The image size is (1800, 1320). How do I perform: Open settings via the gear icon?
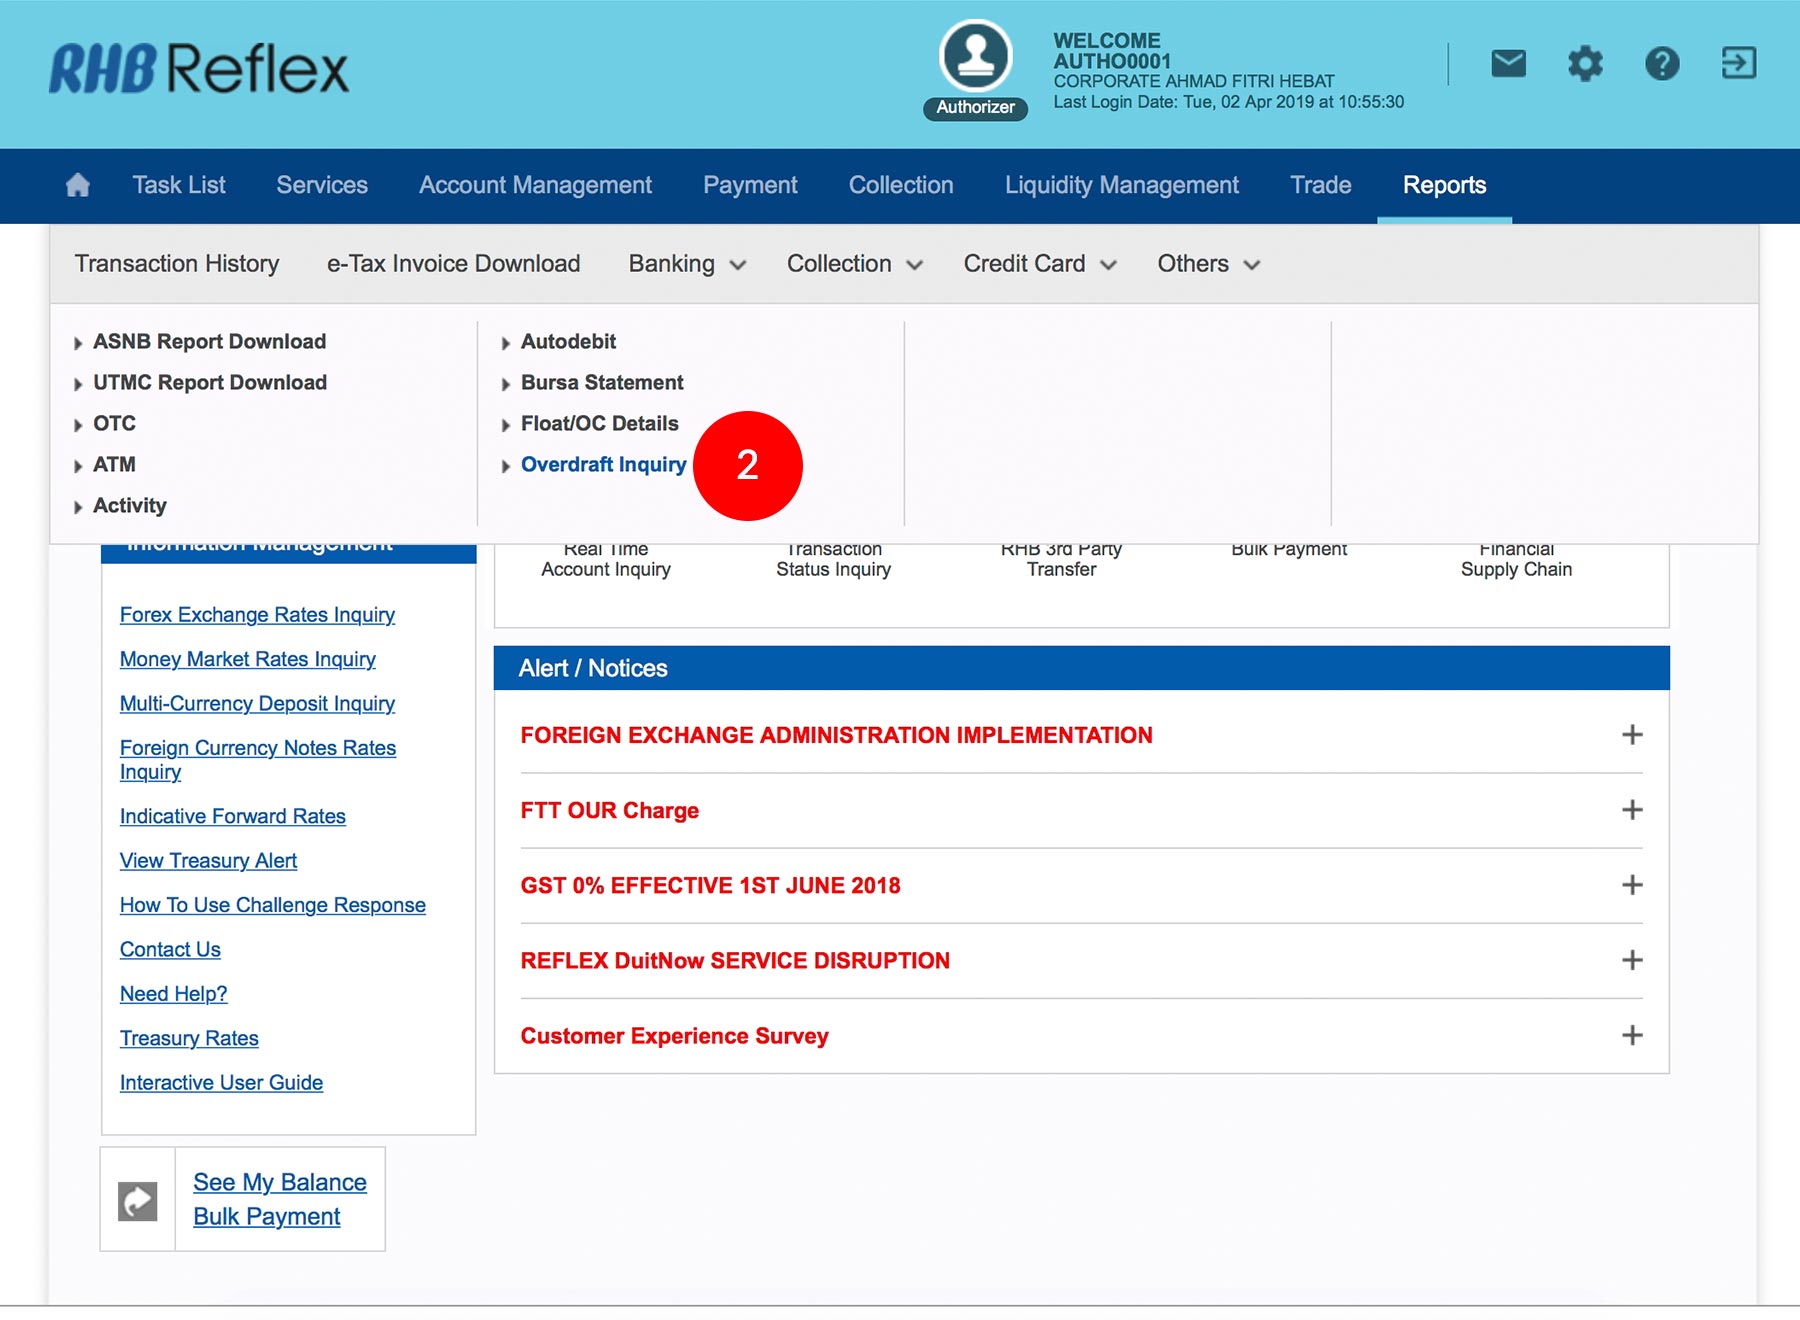1585,64
